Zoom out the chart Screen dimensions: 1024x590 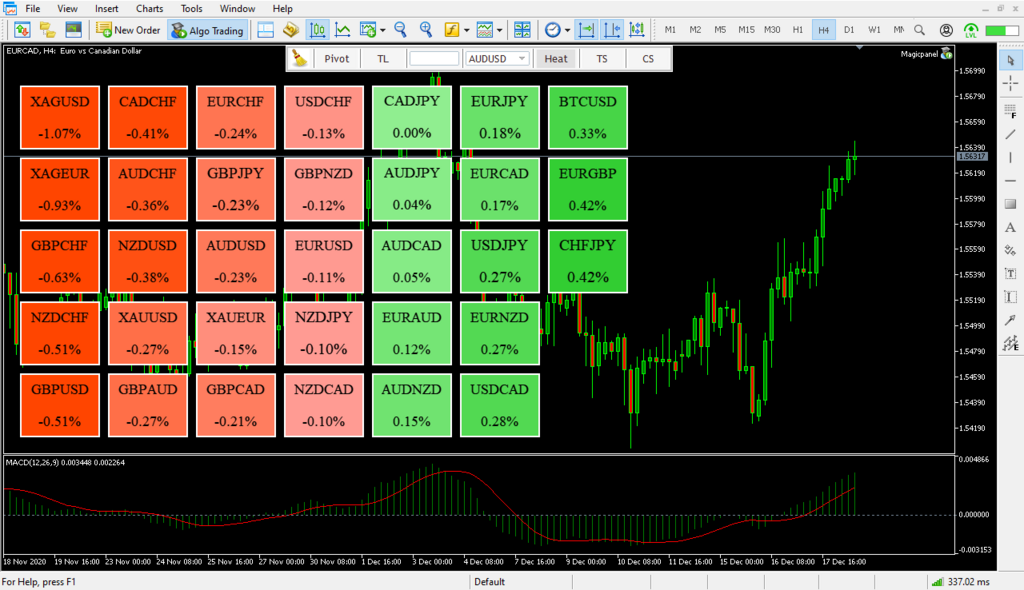(401, 30)
